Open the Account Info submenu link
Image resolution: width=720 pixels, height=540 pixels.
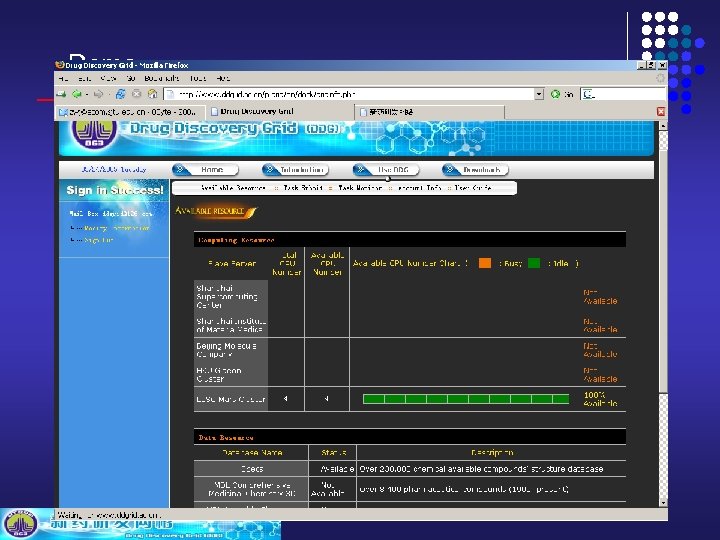(419, 188)
